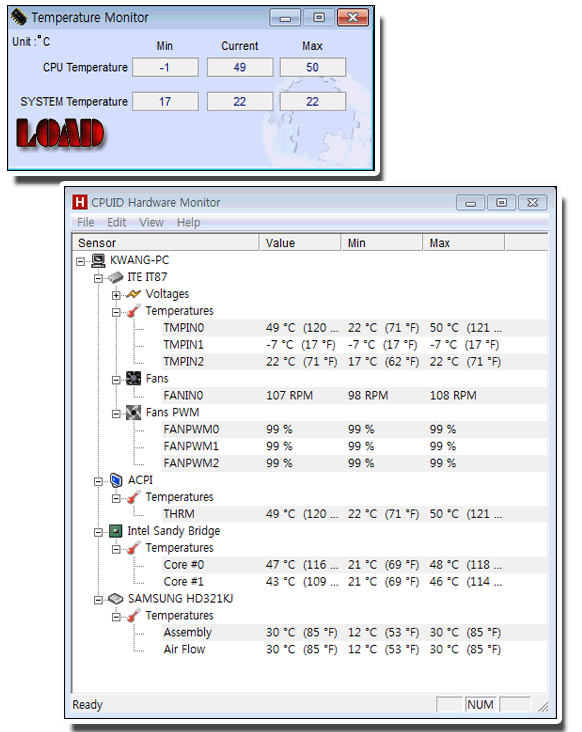582x732 pixels.
Task: Click the Sensor column header
Action: tap(166, 243)
